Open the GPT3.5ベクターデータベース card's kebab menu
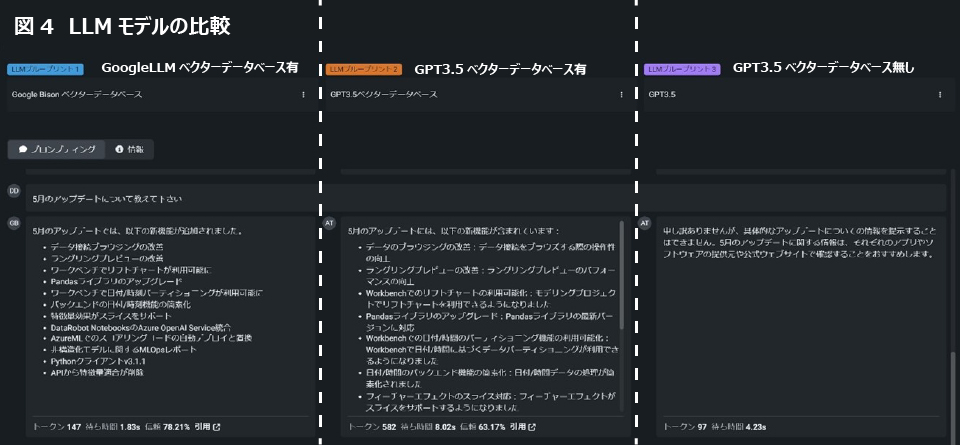The image size is (960, 445). tap(621, 95)
